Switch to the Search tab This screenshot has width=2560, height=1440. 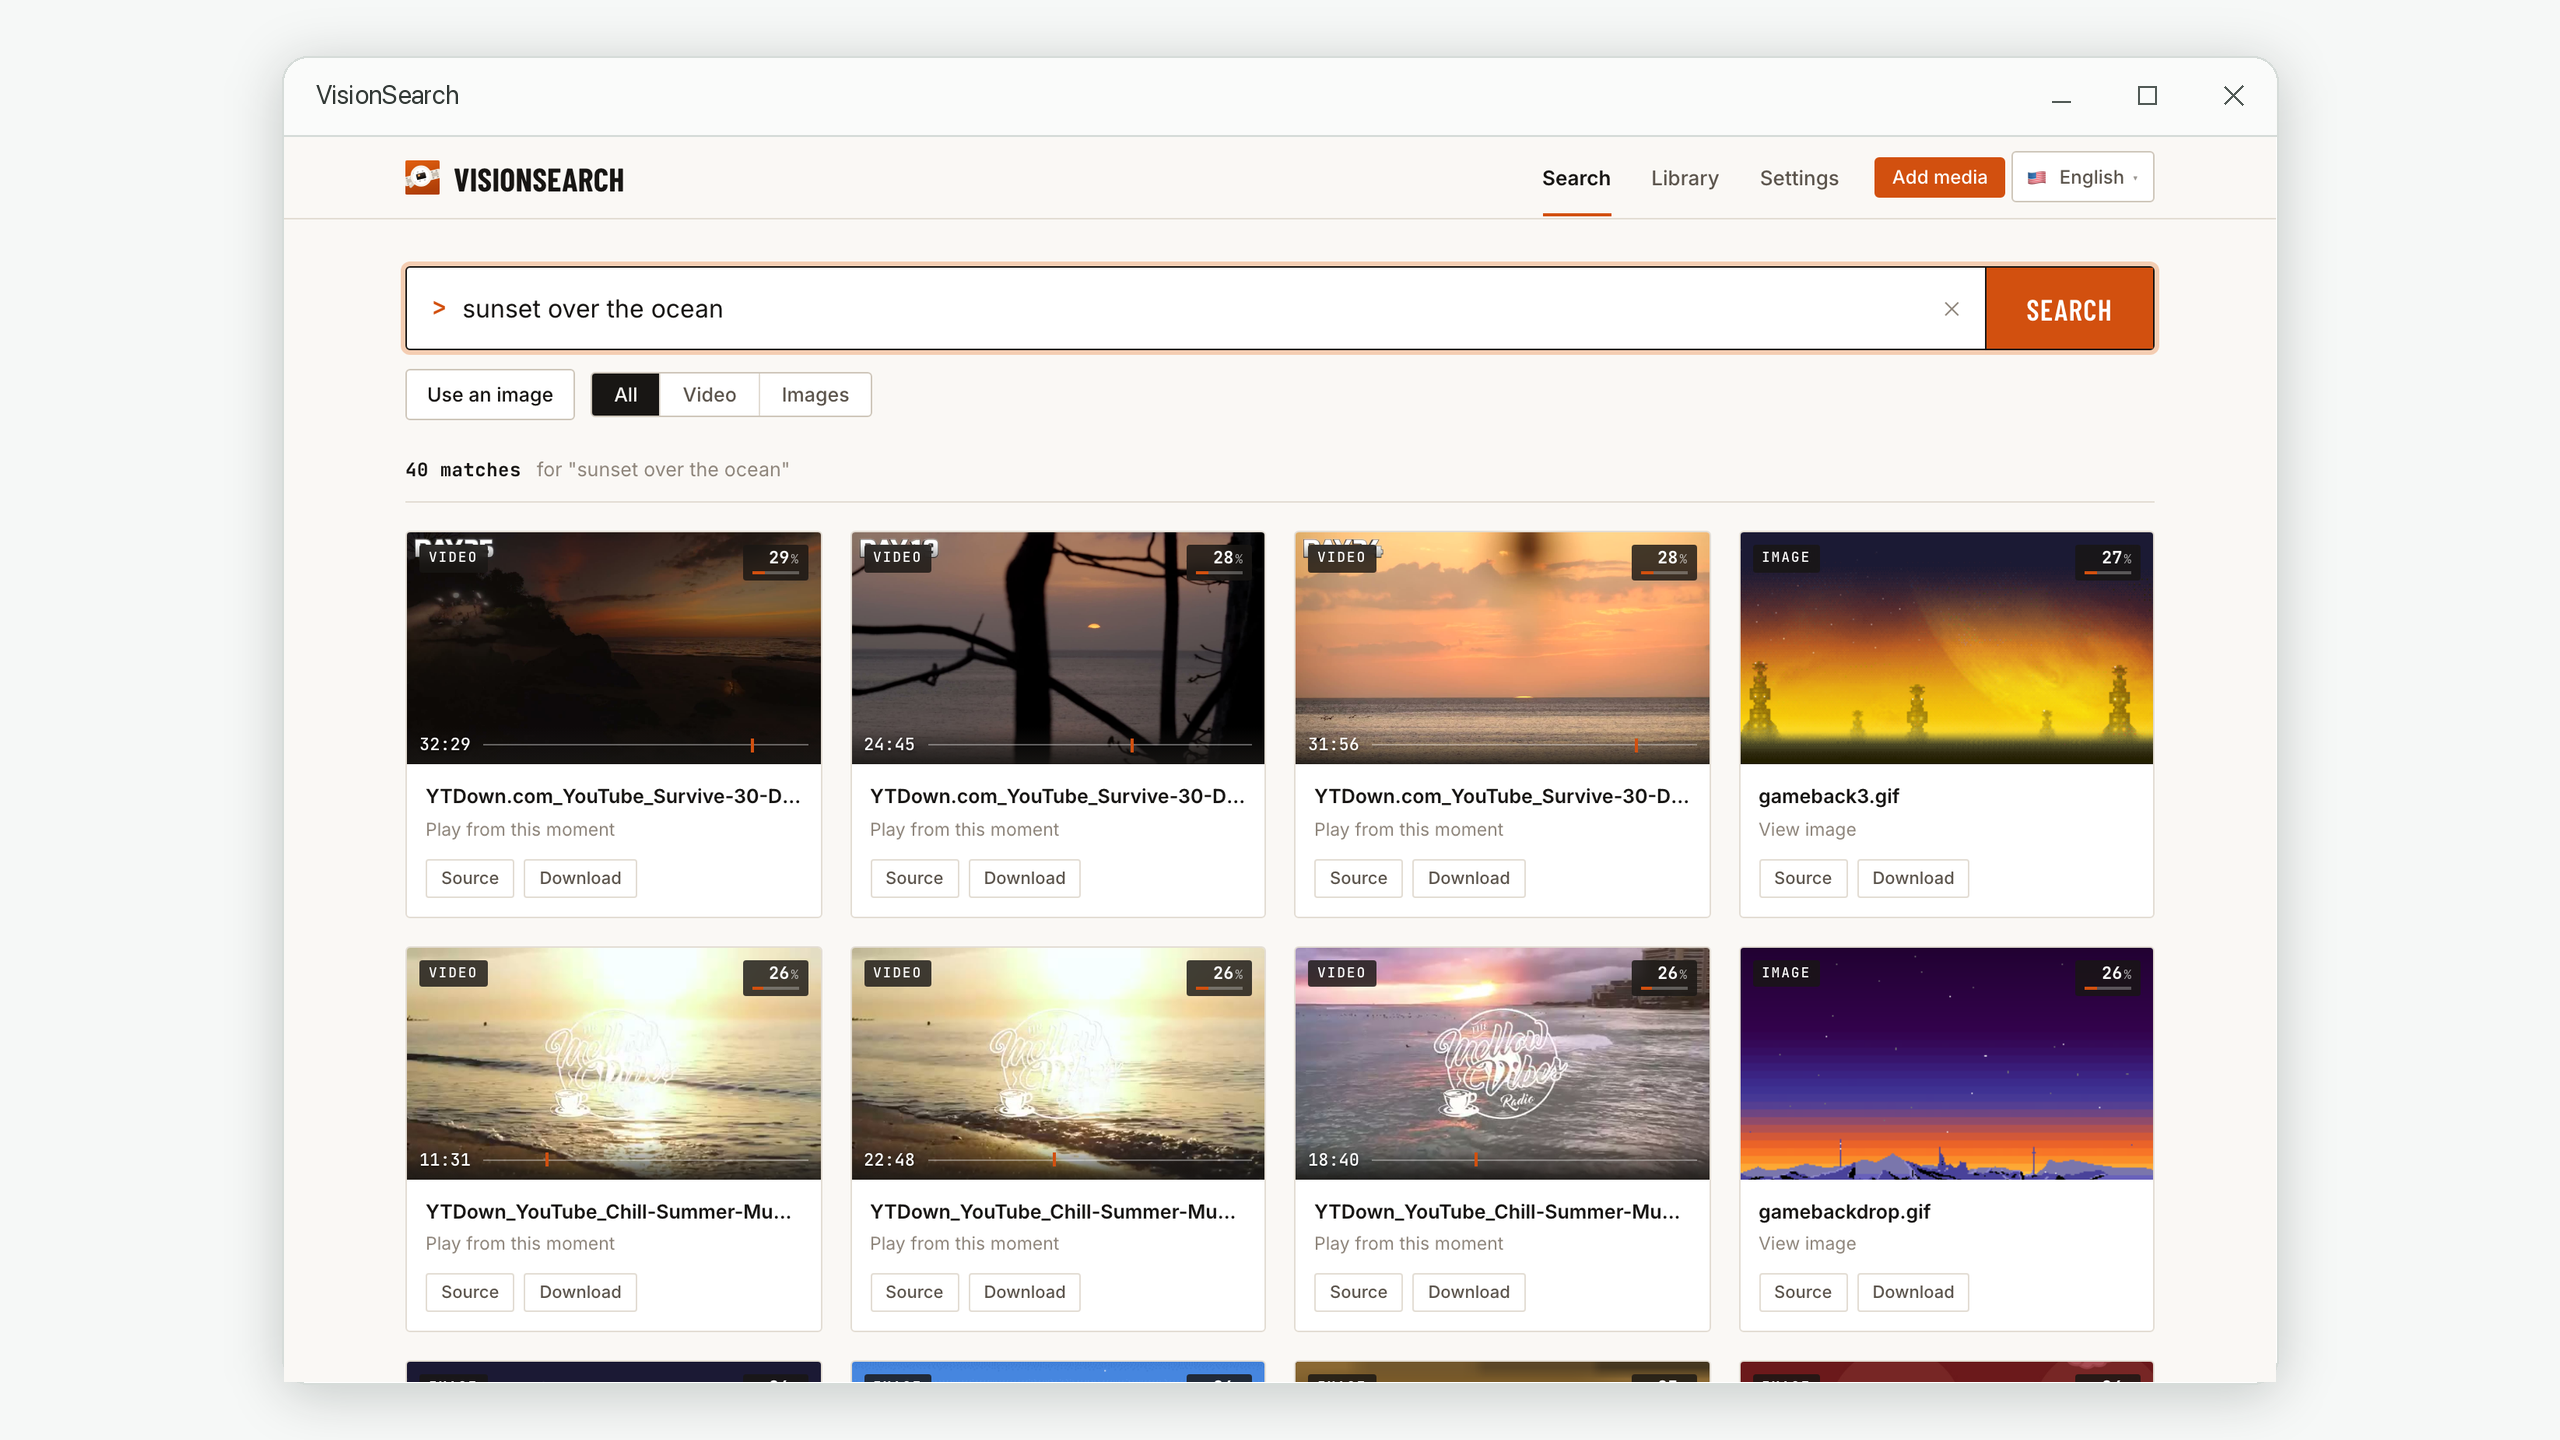pos(1576,178)
